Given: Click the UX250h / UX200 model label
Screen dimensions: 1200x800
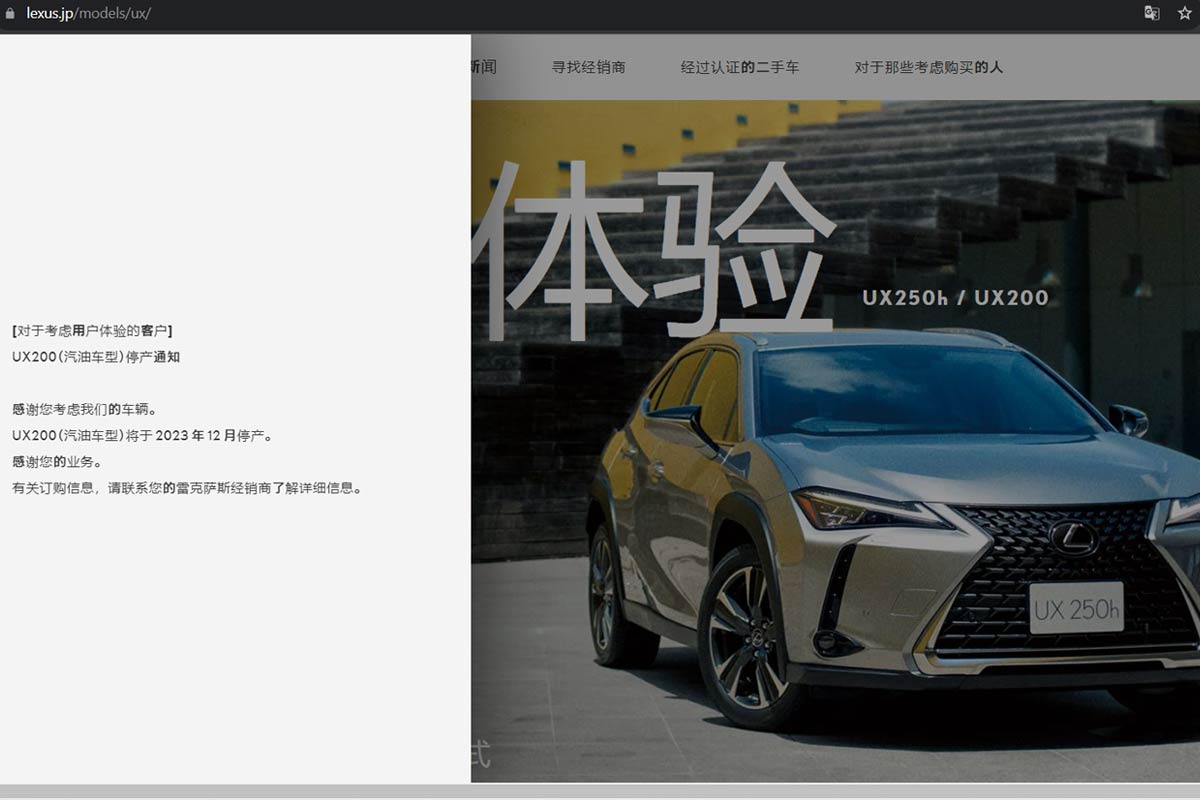Looking at the screenshot, I should (955, 298).
